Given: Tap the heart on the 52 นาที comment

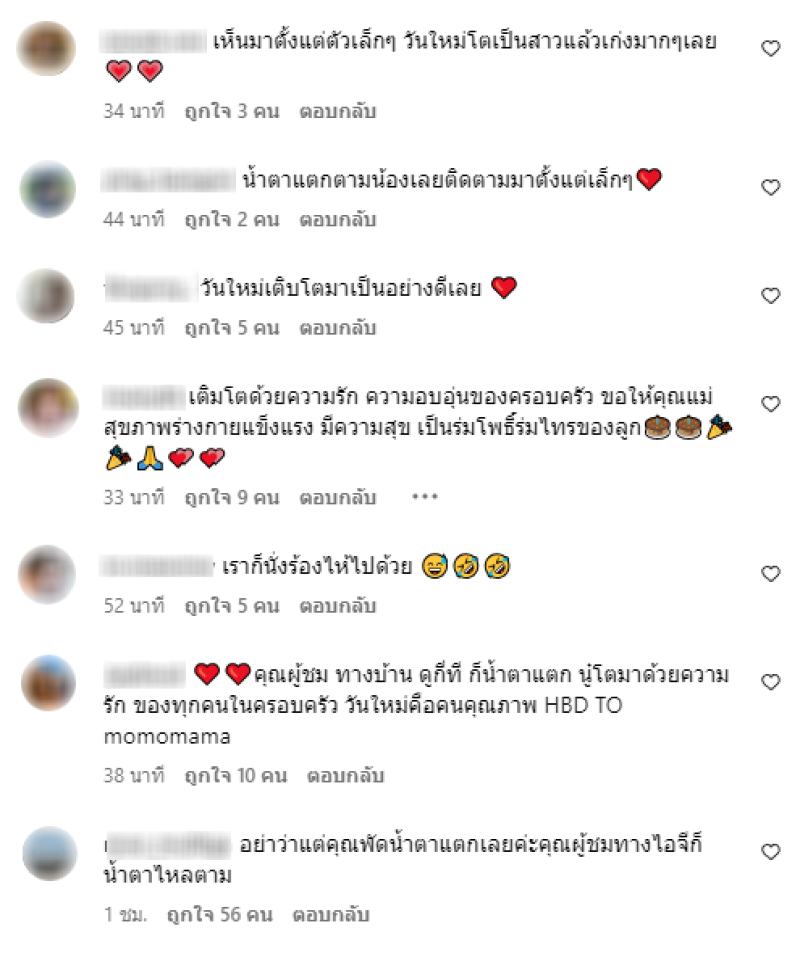Looking at the screenshot, I should click(771, 573).
